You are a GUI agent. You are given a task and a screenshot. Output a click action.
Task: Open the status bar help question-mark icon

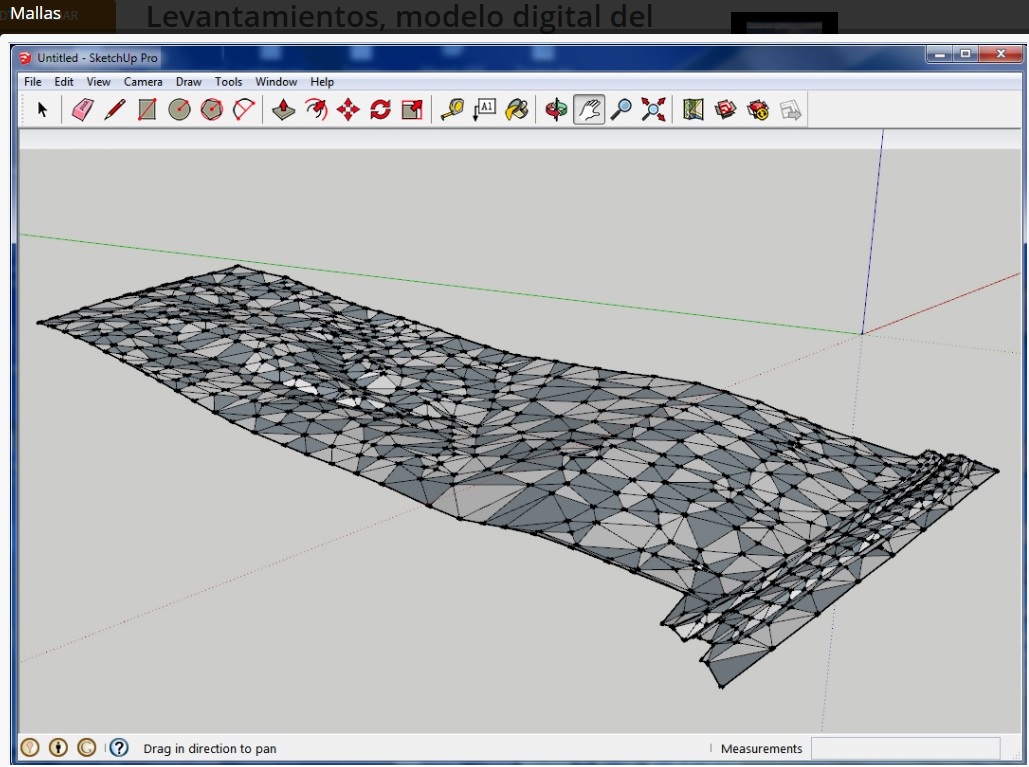[119, 747]
